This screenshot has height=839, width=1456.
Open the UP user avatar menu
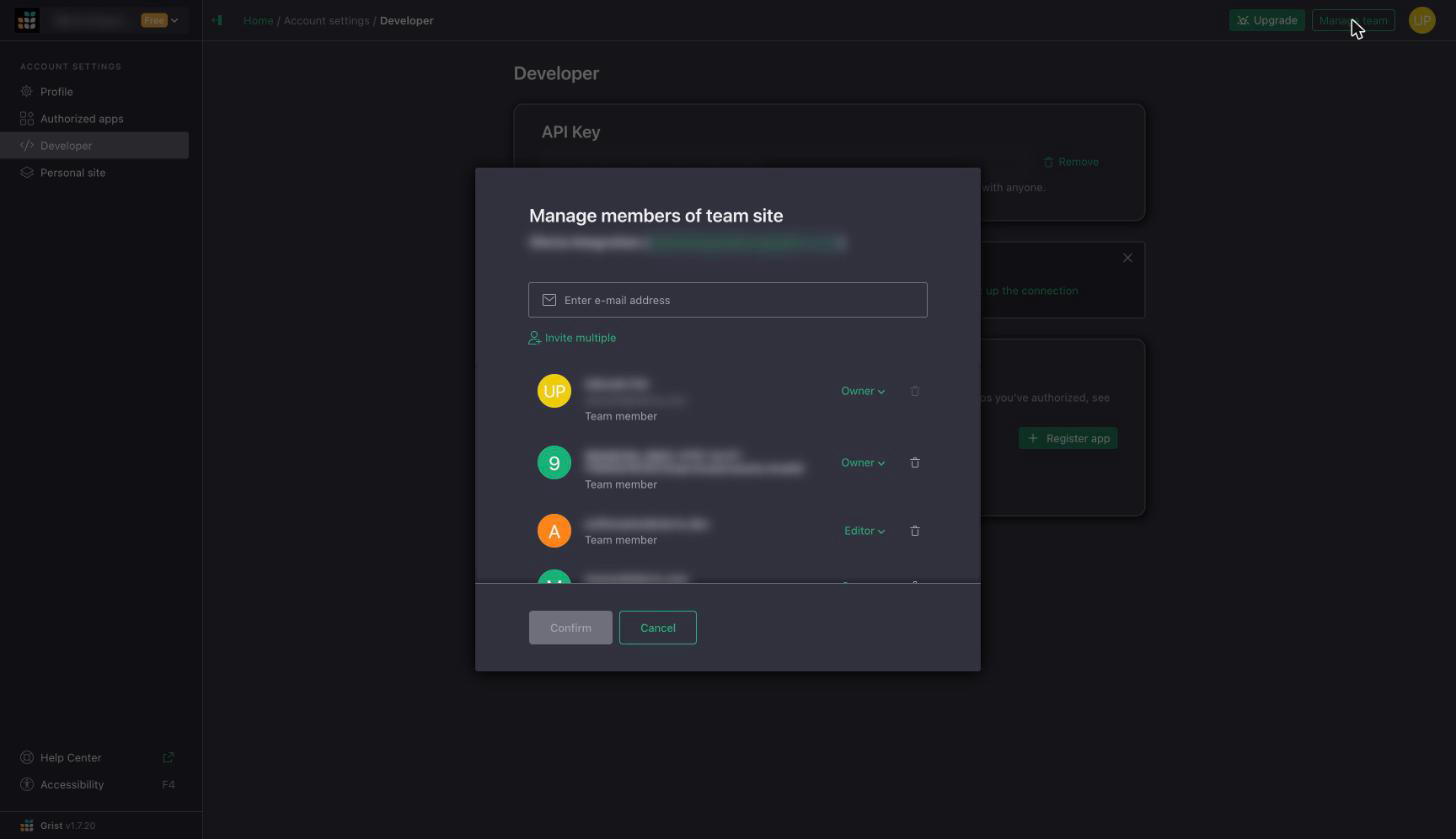click(1422, 20)
